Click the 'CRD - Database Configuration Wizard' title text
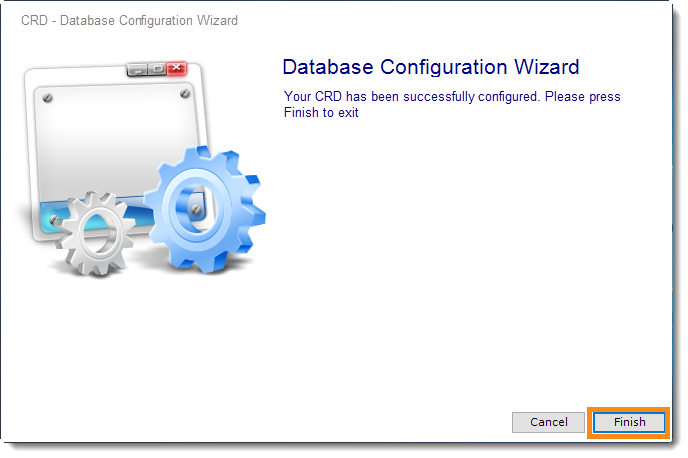This screenshot has height=458, width=688. point(129,21)
